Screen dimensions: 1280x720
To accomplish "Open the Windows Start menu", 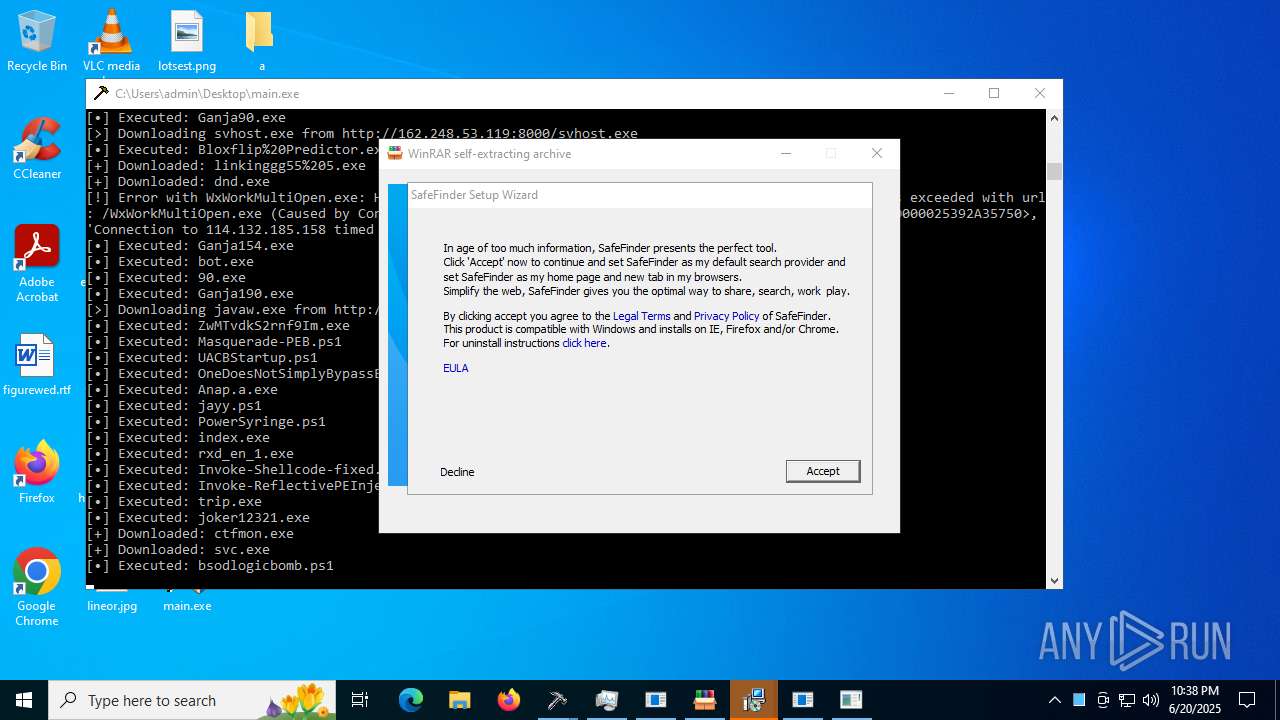I will 24,700.
